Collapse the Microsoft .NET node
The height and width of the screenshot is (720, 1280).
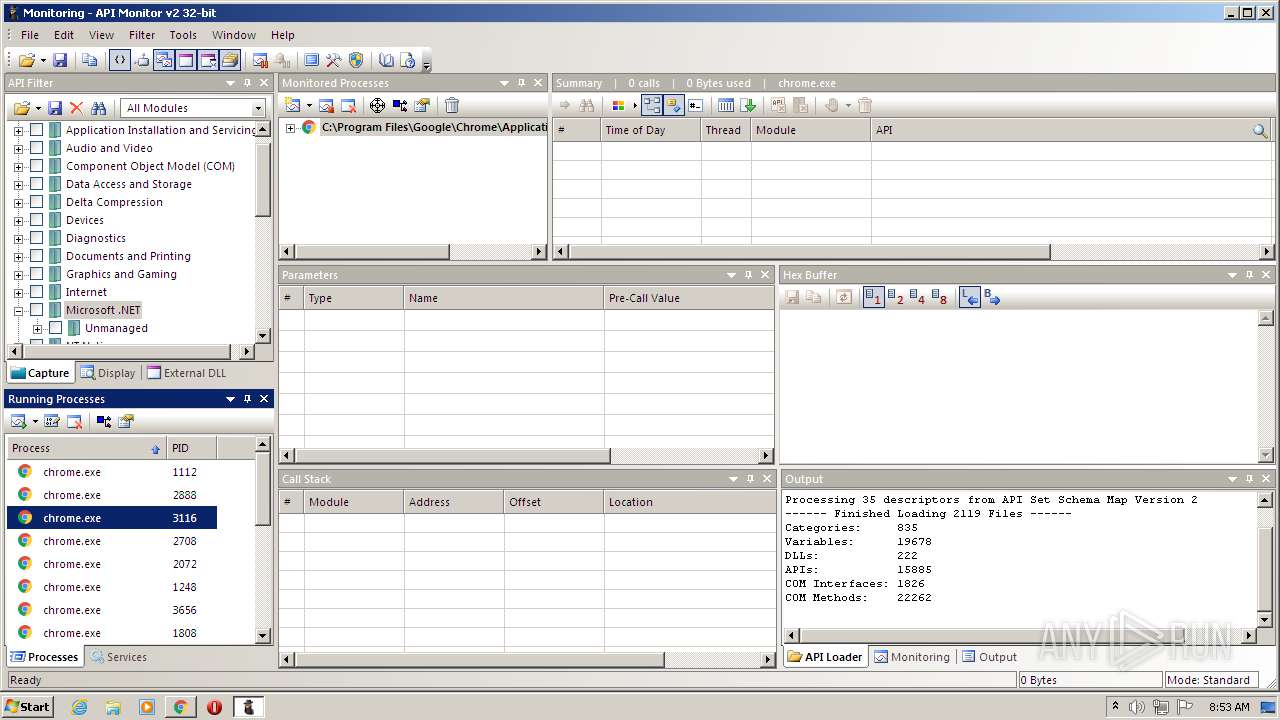18,310
